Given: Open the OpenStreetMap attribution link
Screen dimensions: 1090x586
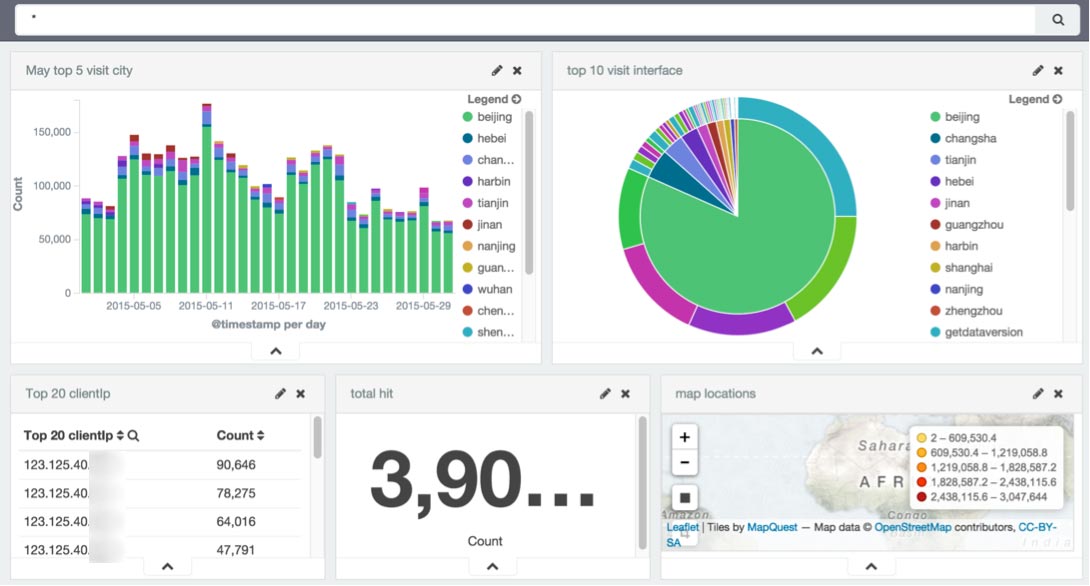Looking at the screenshot, I should 912,527.
